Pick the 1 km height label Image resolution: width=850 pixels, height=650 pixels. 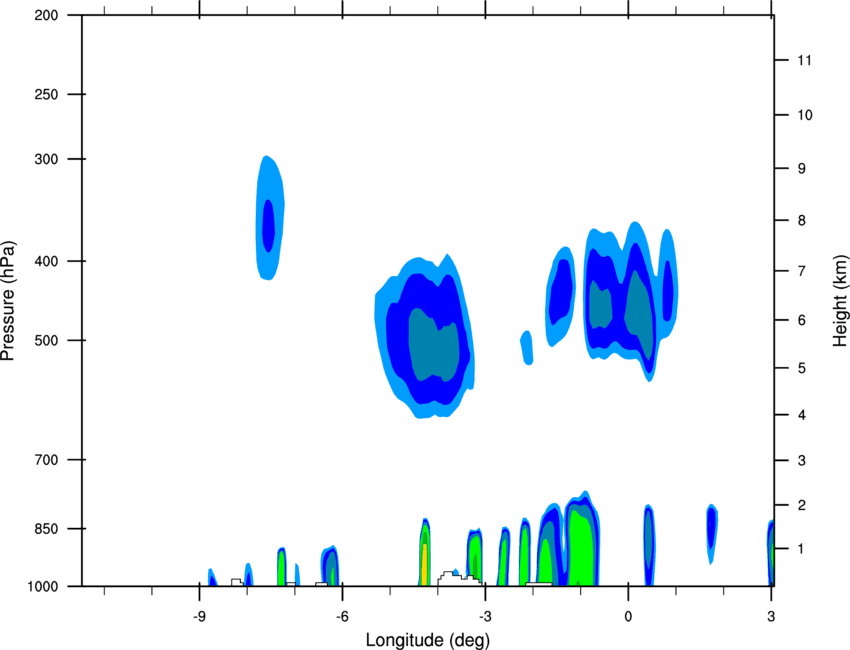point(802,549)
